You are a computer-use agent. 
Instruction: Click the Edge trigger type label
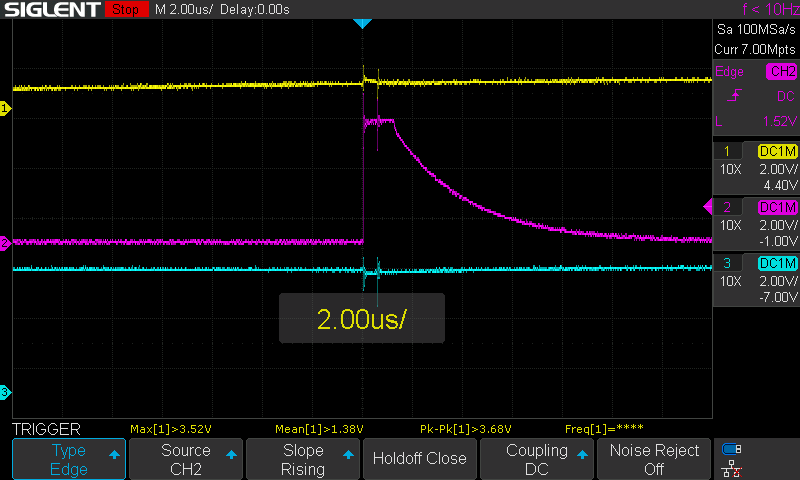coord(729,72)
